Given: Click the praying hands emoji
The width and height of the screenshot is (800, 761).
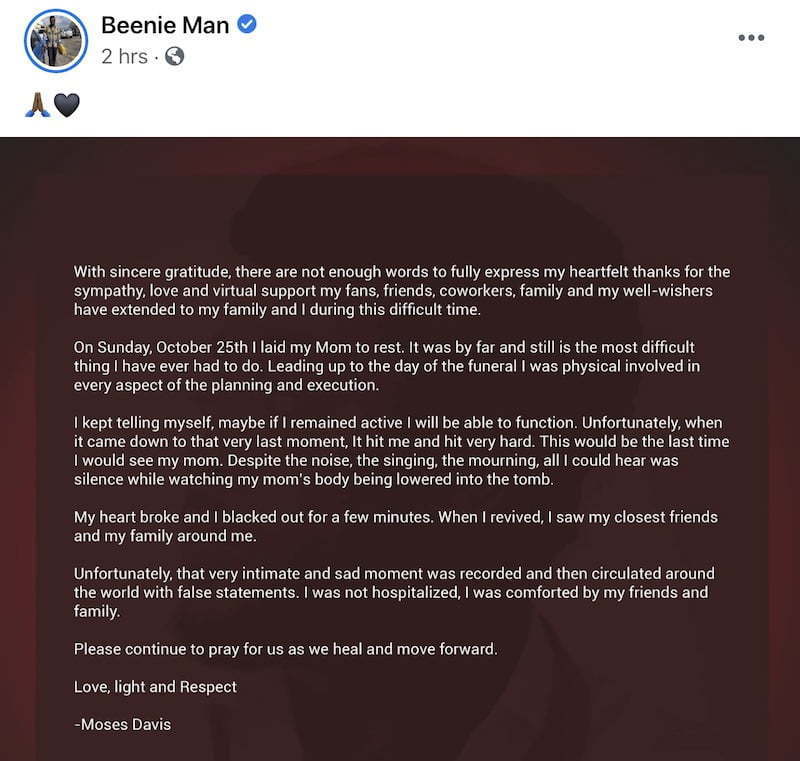Looking at the screenshot, I should pyautogui.click(x=37, y=105).
